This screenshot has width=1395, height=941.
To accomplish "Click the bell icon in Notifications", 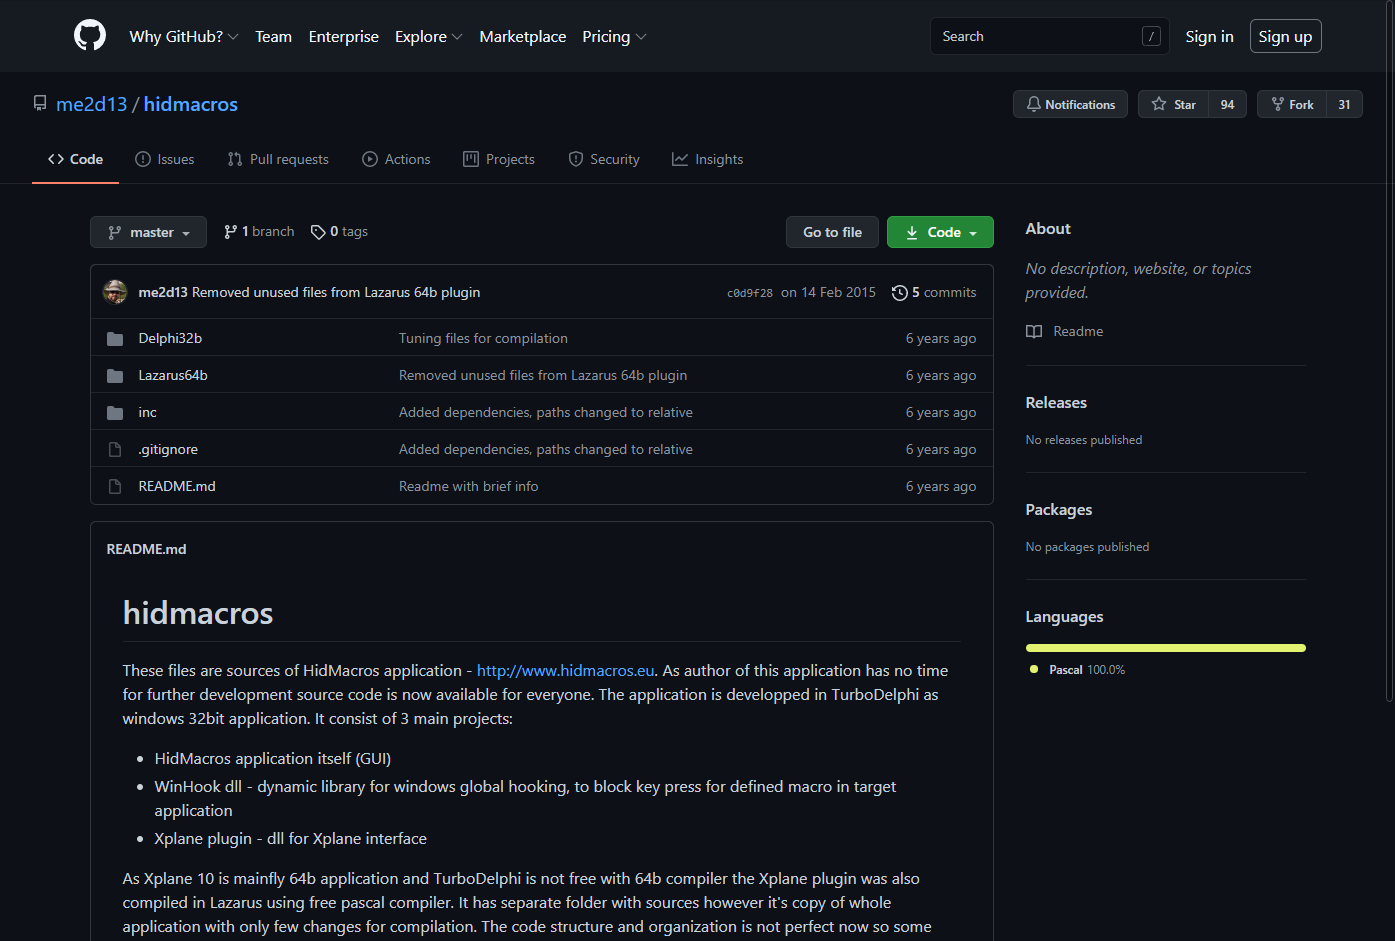I will click(x=1034, y=104).
